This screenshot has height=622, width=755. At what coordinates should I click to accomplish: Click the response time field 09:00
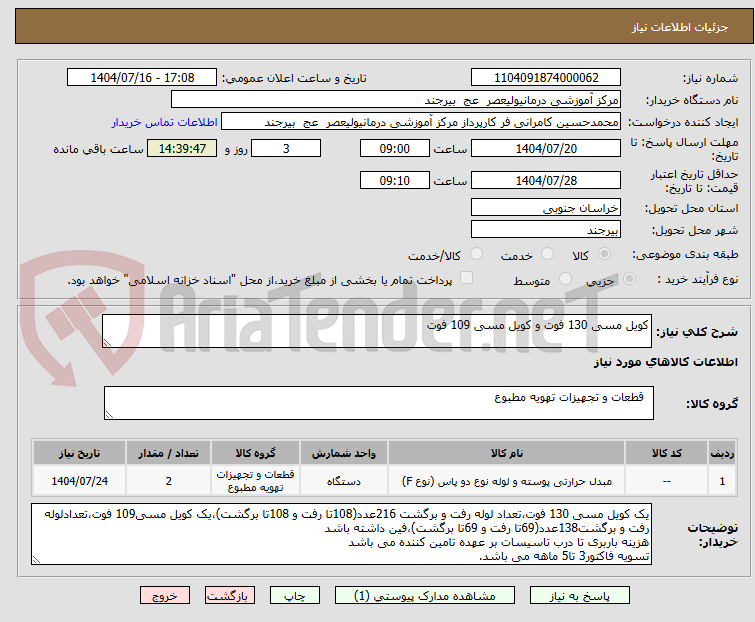(x=394, y=148)
